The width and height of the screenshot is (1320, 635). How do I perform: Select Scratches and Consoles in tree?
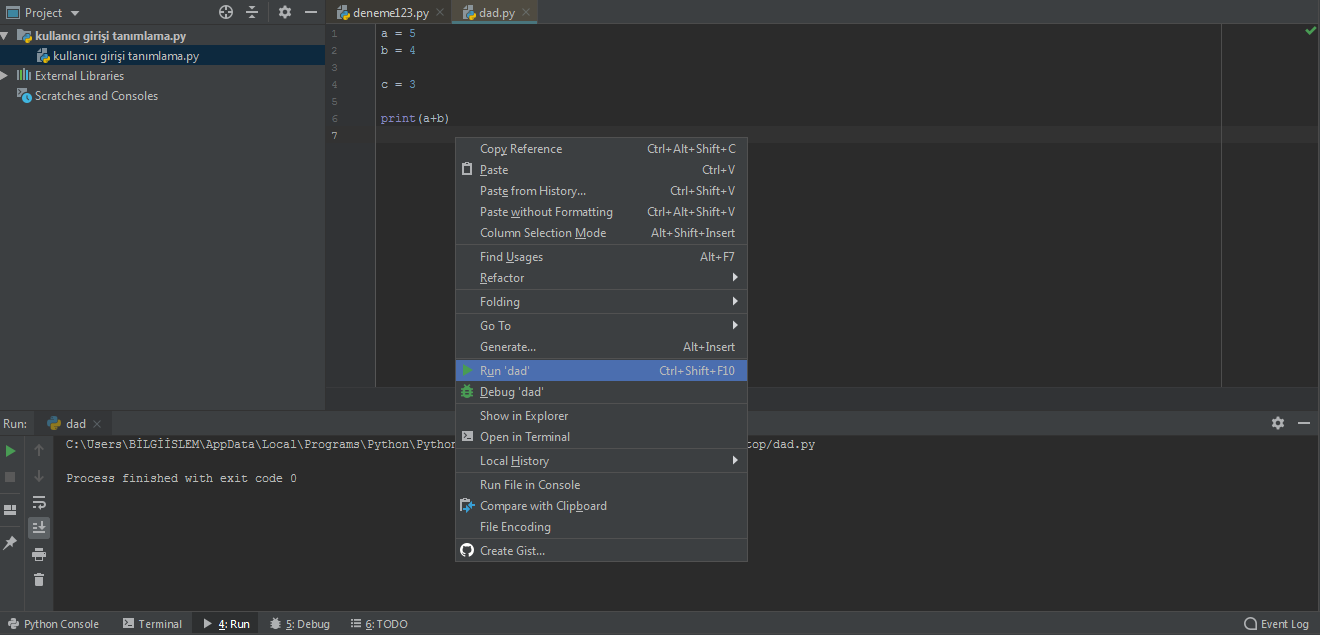click(96, 96)
